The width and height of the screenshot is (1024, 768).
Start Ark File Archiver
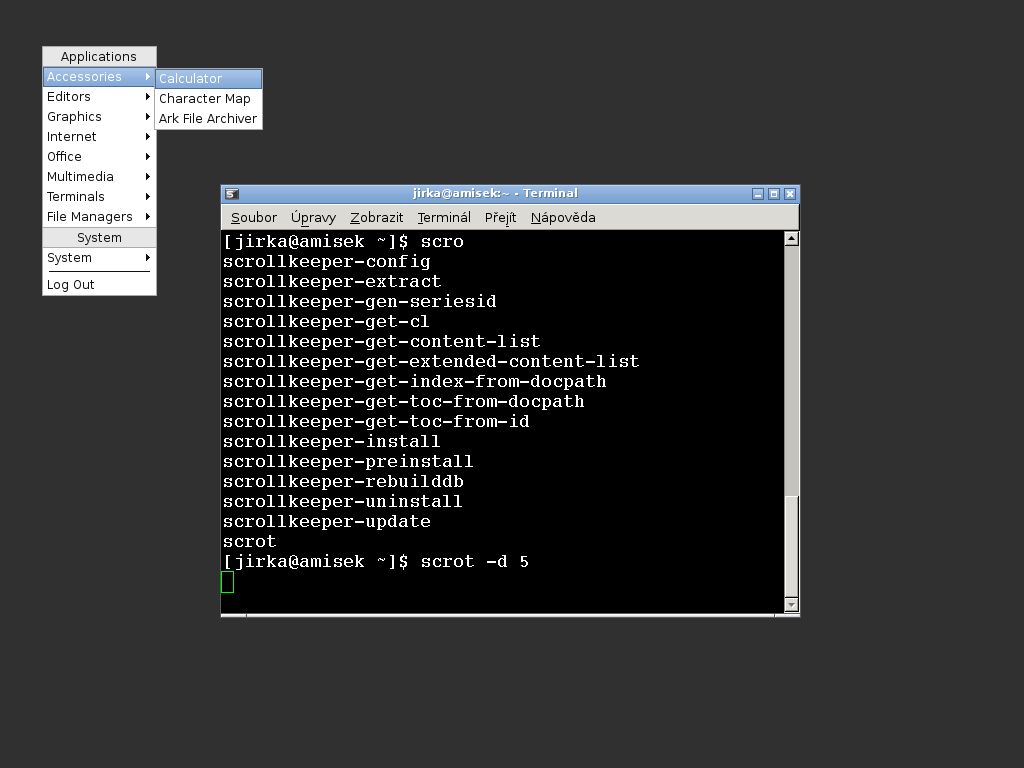pyautogui.click(x=208, y=118)
